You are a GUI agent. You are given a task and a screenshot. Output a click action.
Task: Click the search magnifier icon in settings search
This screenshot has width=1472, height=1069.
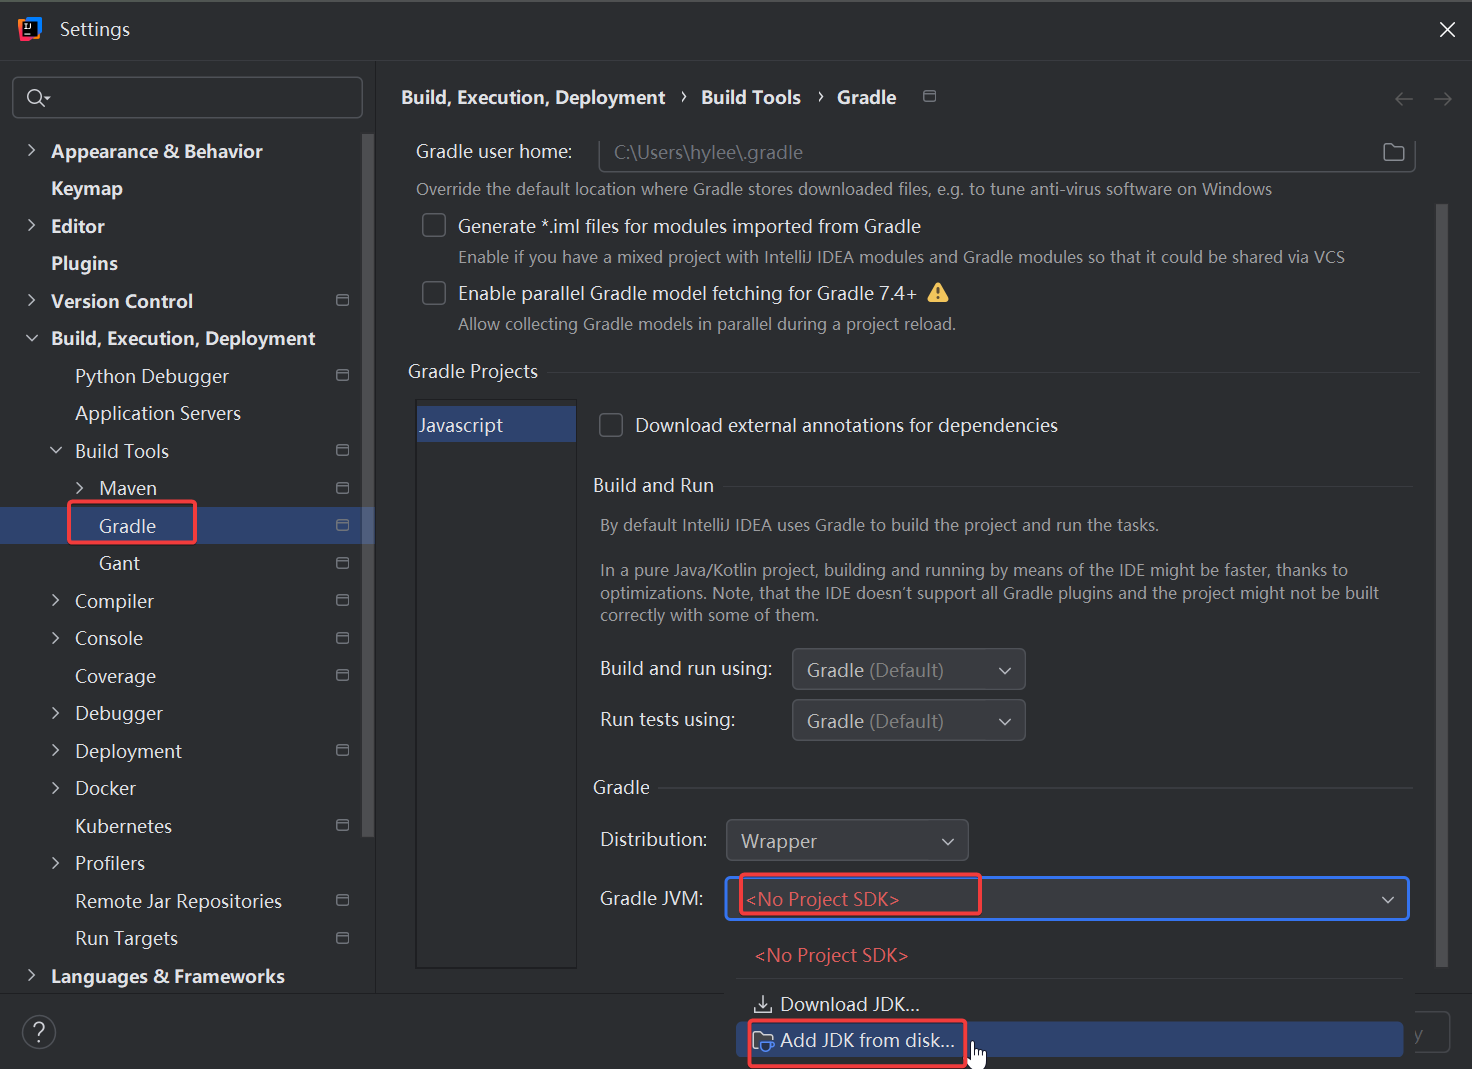point(37,98)
